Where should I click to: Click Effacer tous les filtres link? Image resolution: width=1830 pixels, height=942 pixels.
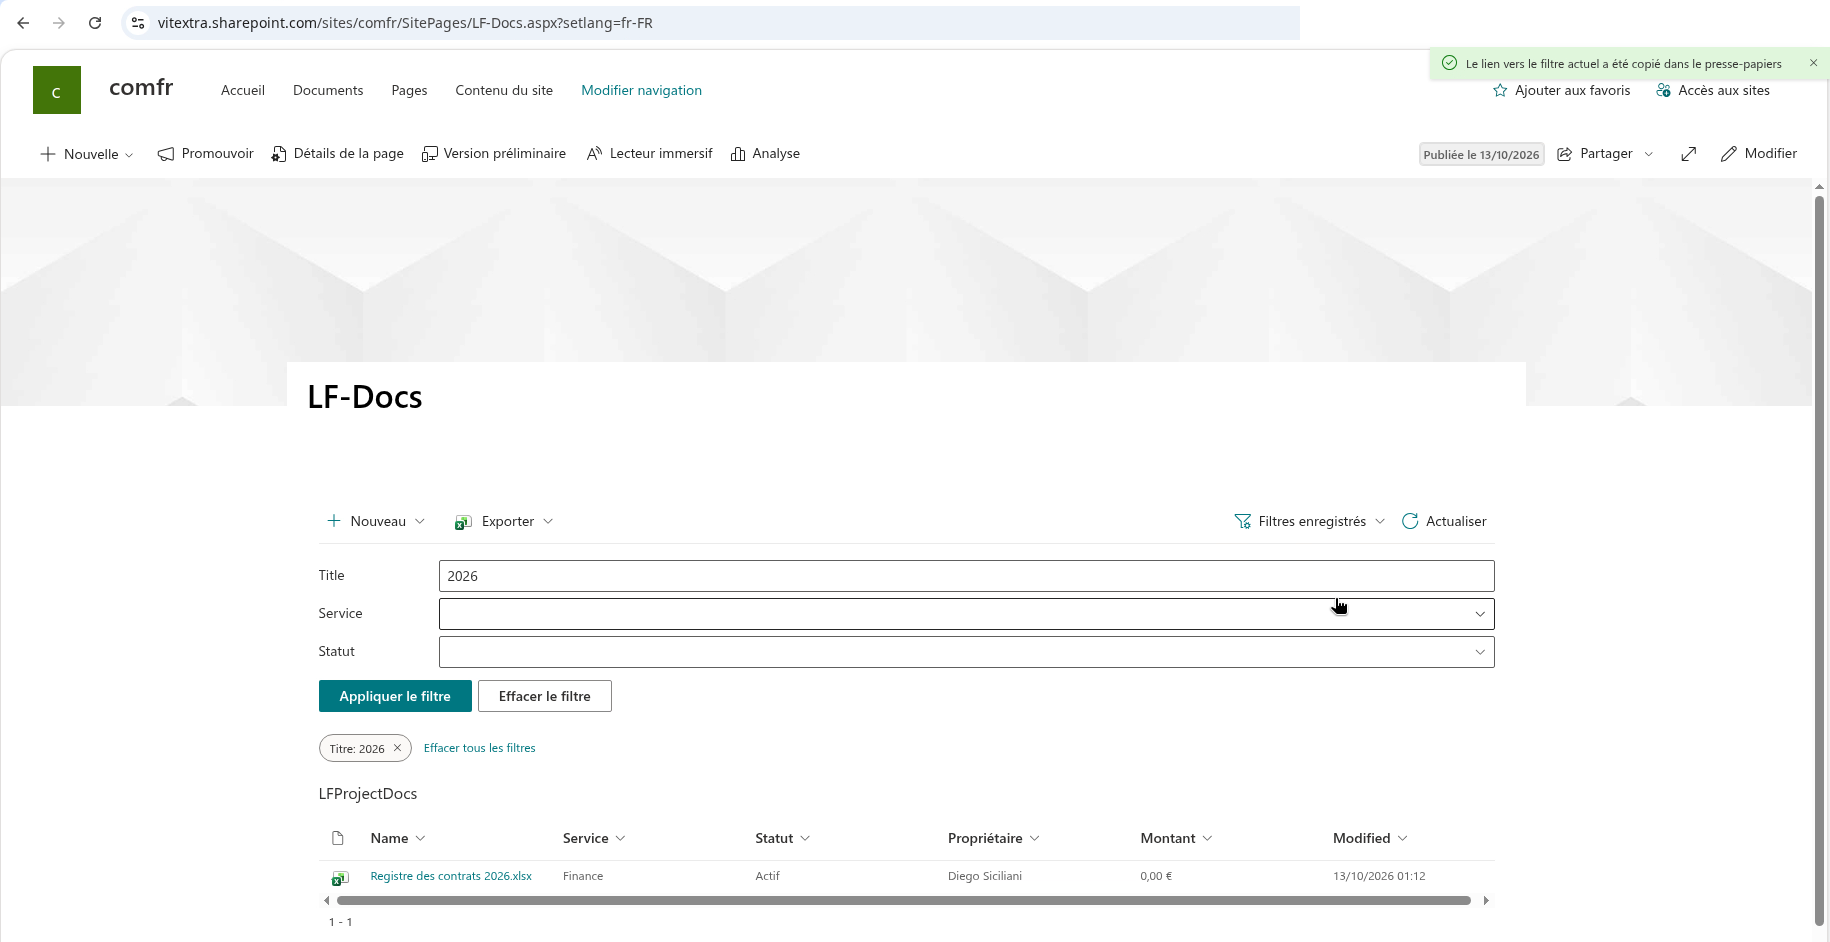click(480, 748)
